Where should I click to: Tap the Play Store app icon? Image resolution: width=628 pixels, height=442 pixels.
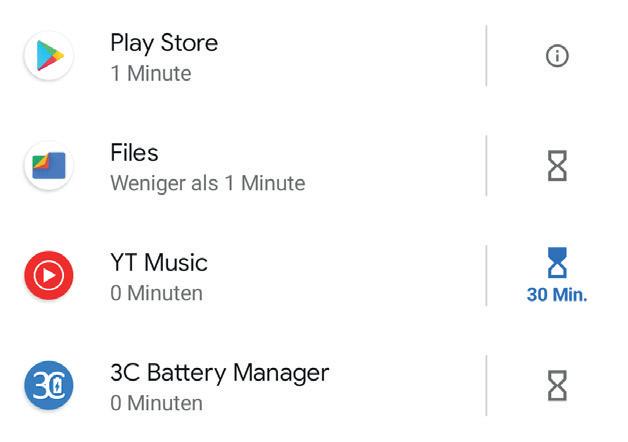(x=48, y=56)
